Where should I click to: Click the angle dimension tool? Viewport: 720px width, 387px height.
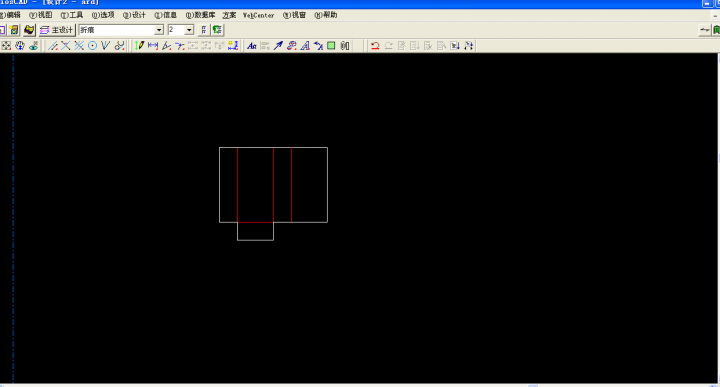click(x=166, y=45)
